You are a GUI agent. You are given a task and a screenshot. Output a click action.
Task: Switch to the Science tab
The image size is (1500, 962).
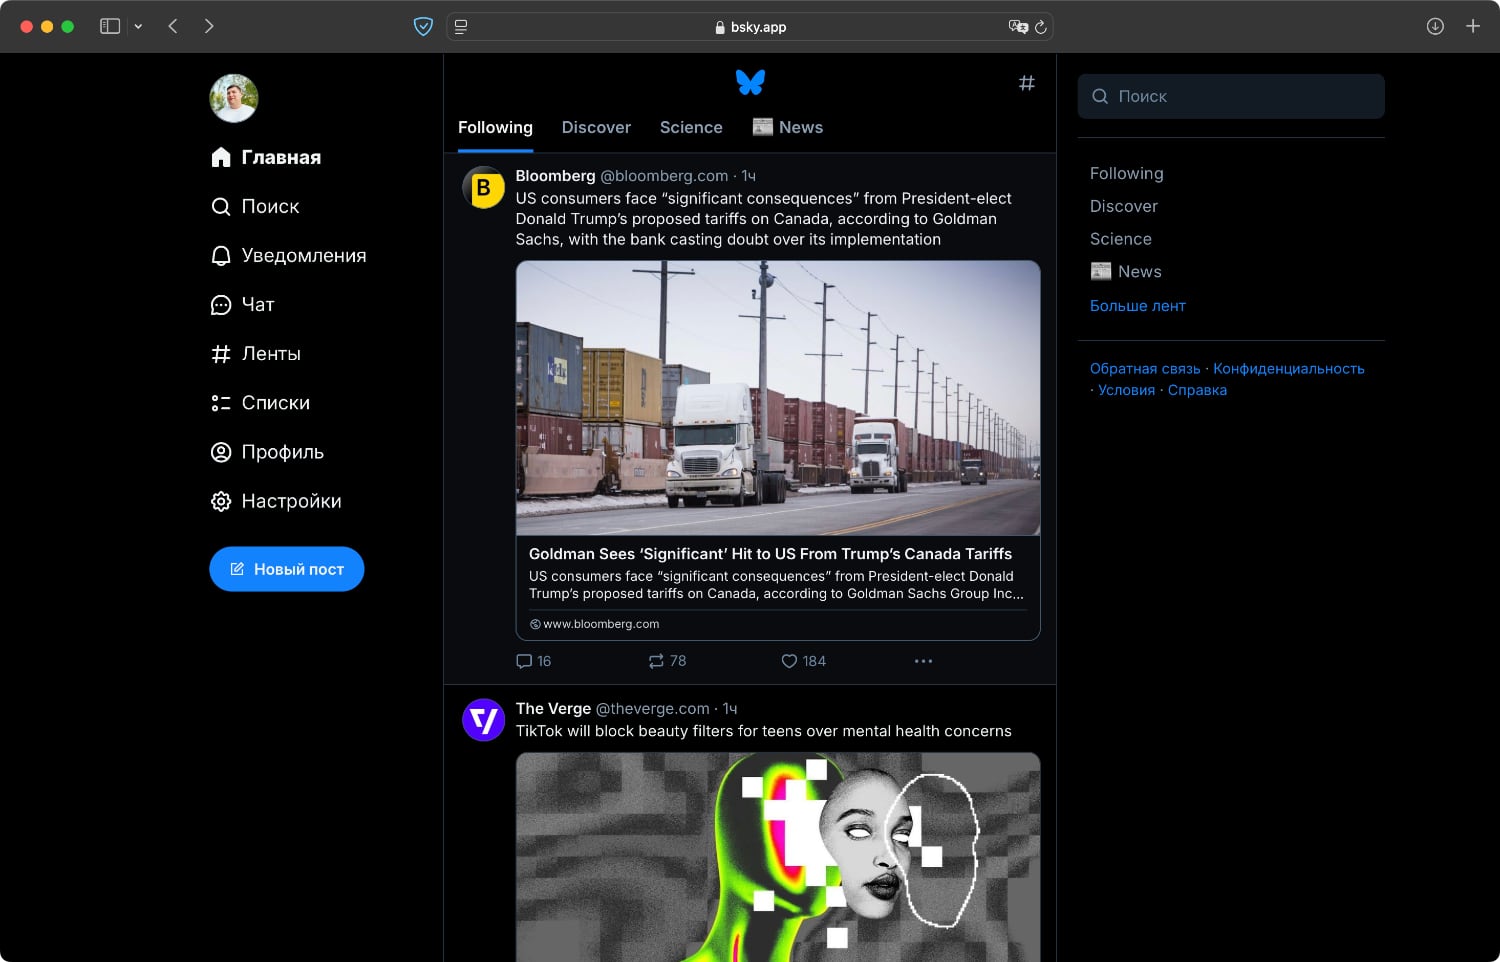pos(691,128)
